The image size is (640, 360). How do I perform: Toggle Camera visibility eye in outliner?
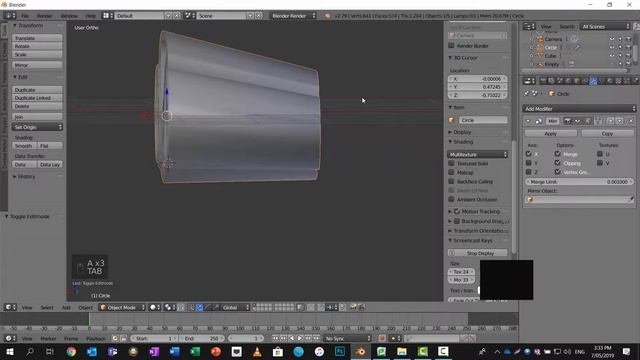pos(611,39)
